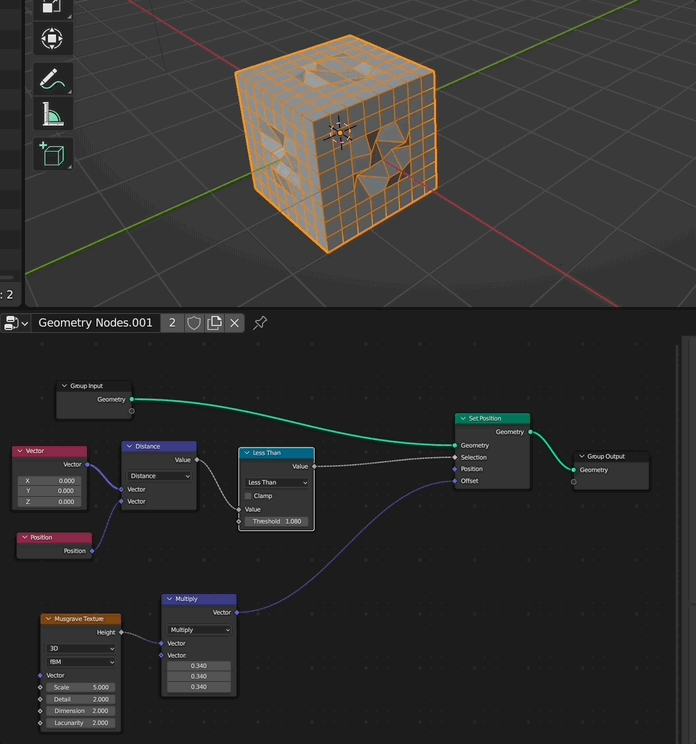696x744 pixels.
Task: Click the user count 2 button
Action: [172, 323]
